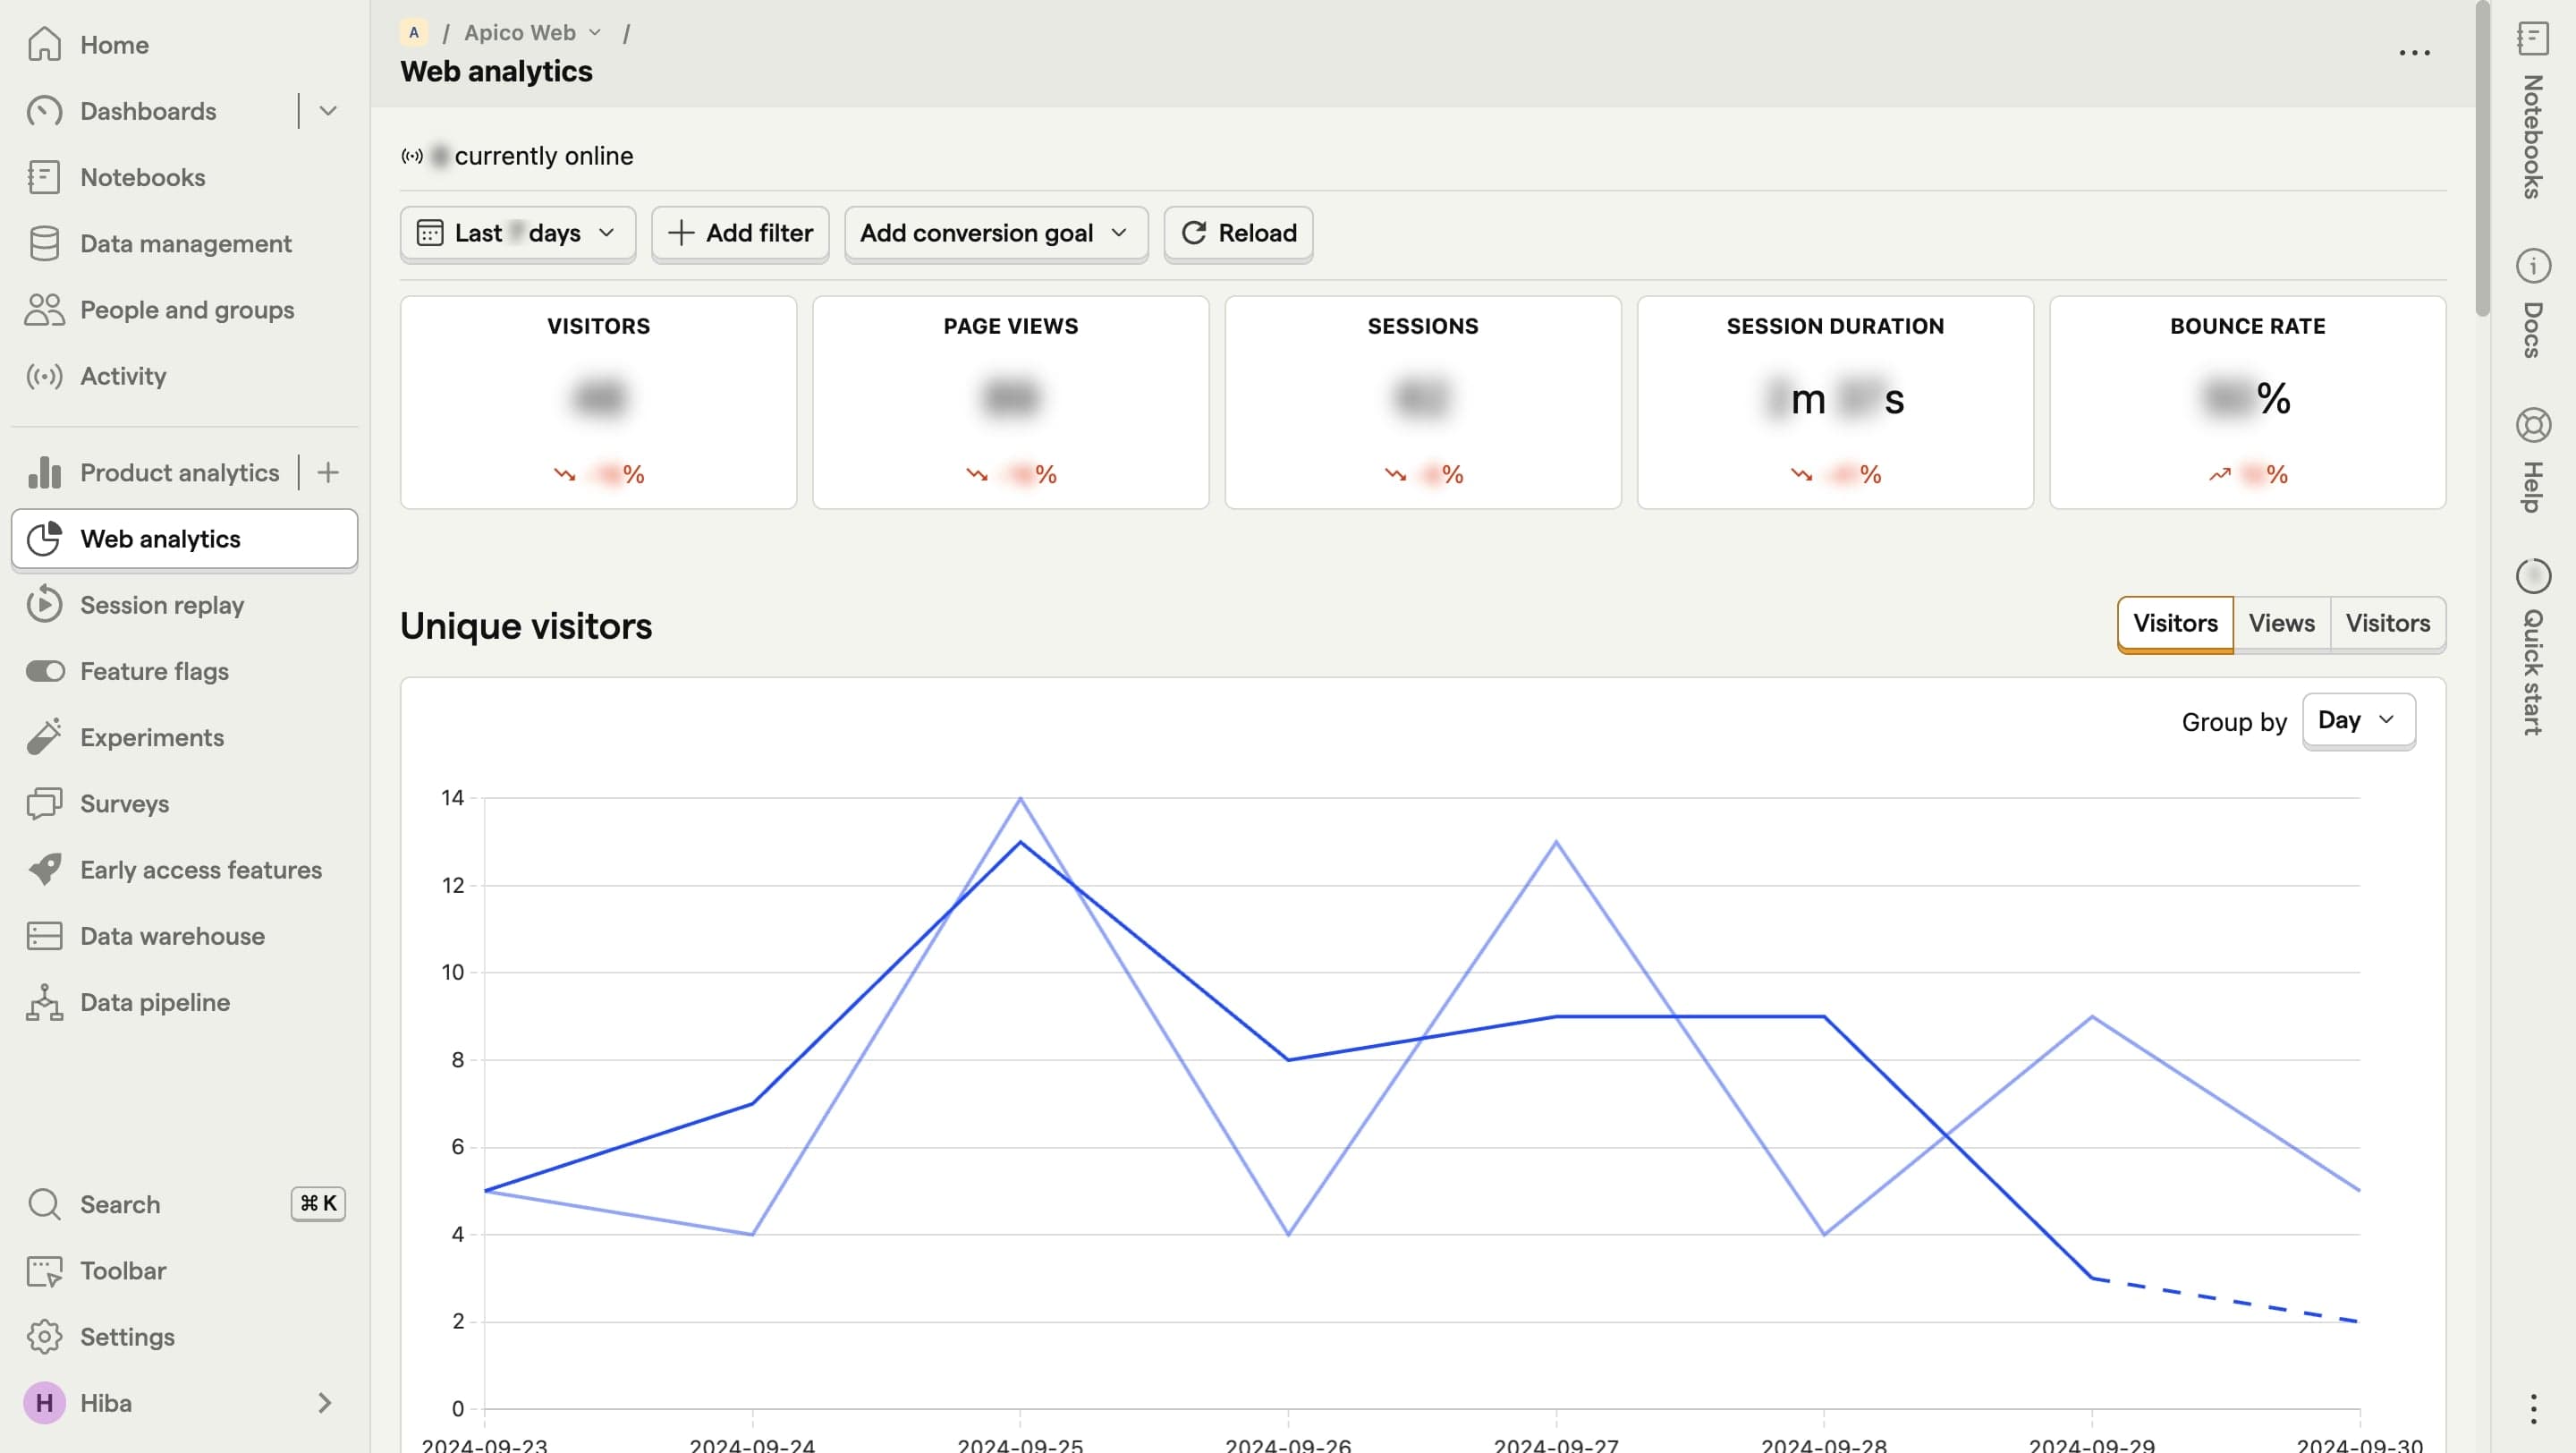Open Dashboards in the sidebar

[148, 111]
